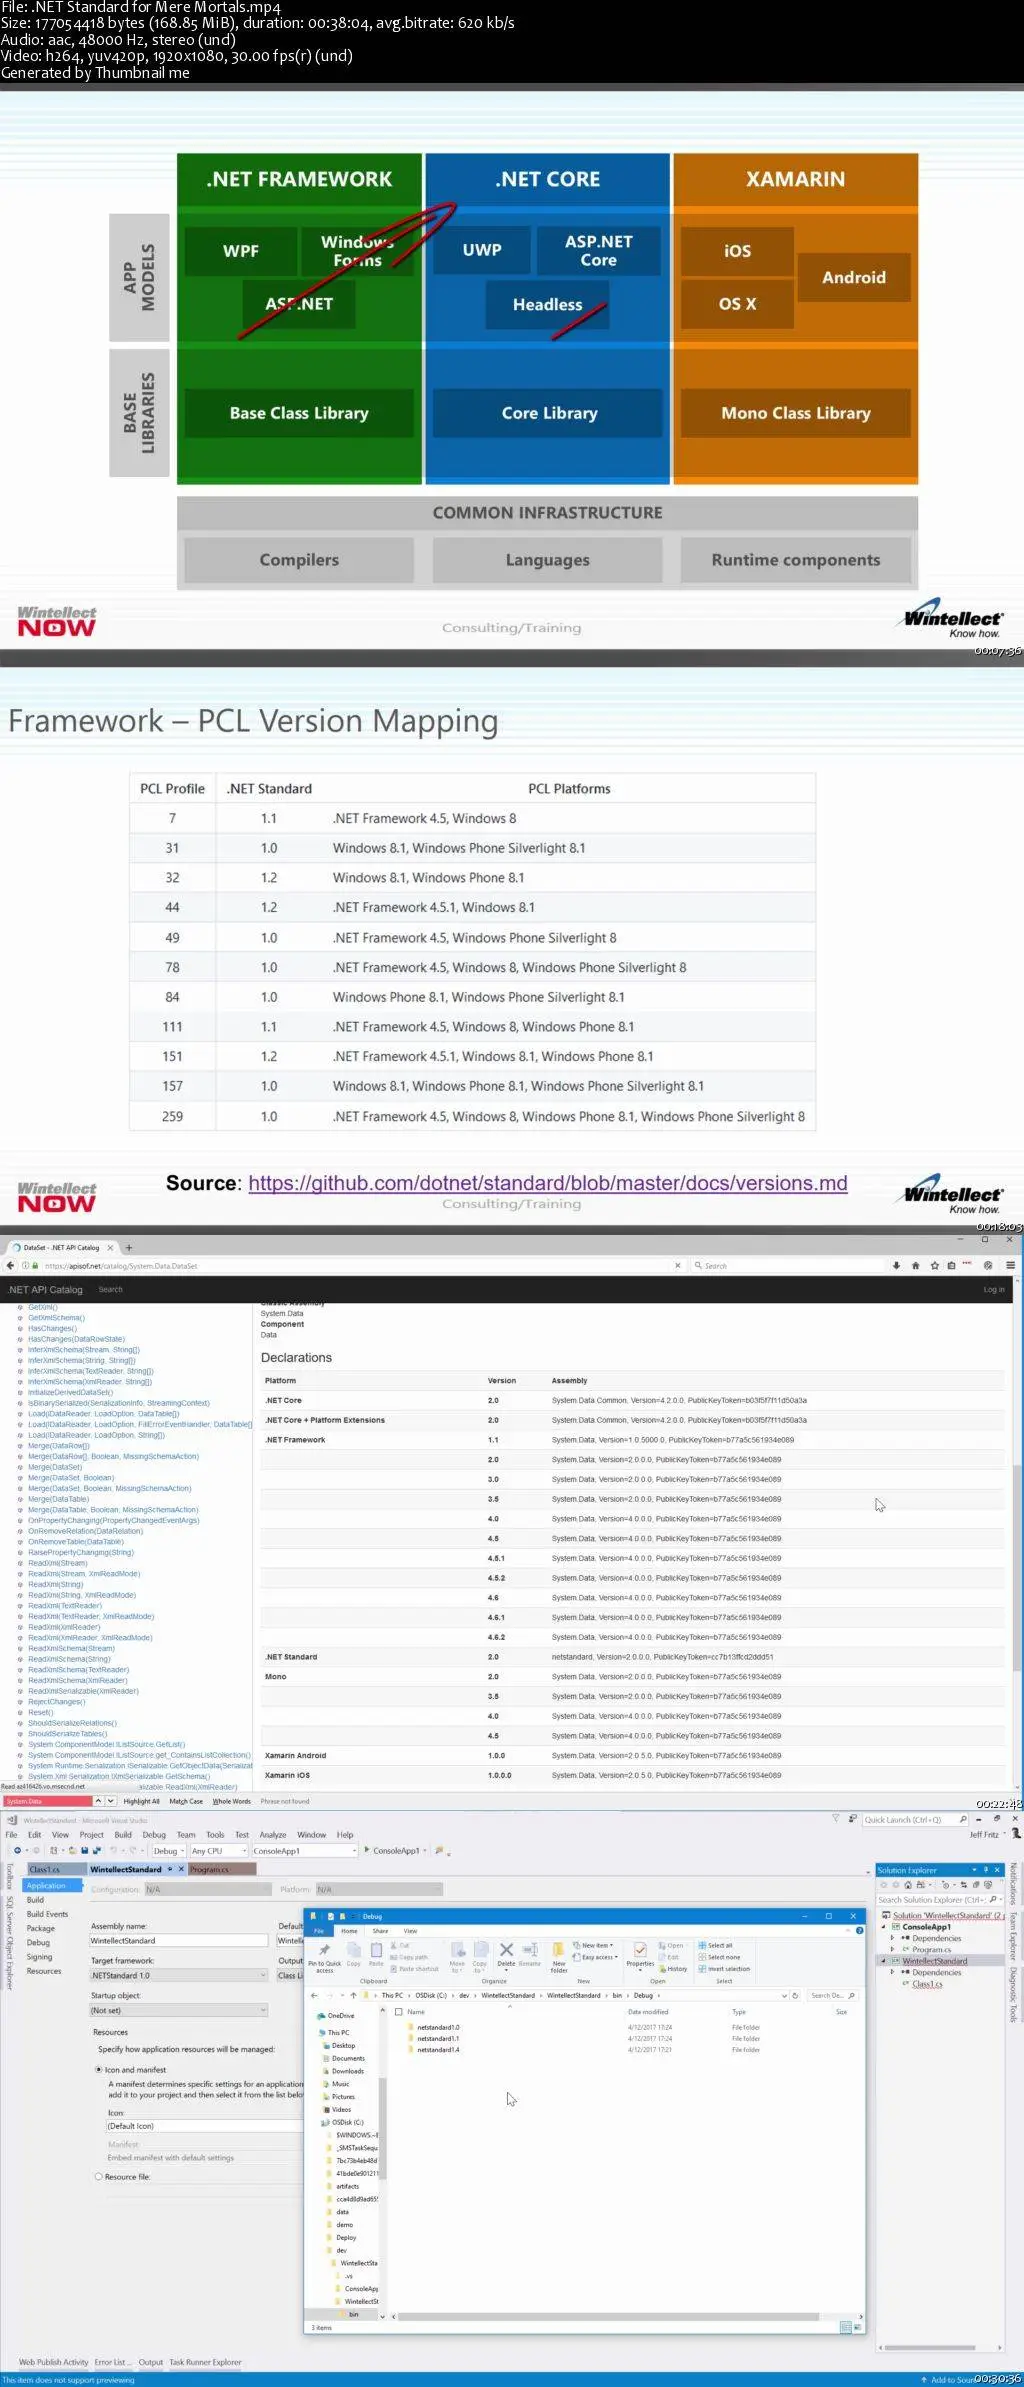The height and width of the screenshot is (2387, 1024).
Task: Toggle Match Case in the browser find bar
Action: pyautogui.click(x=186, y=1801)
